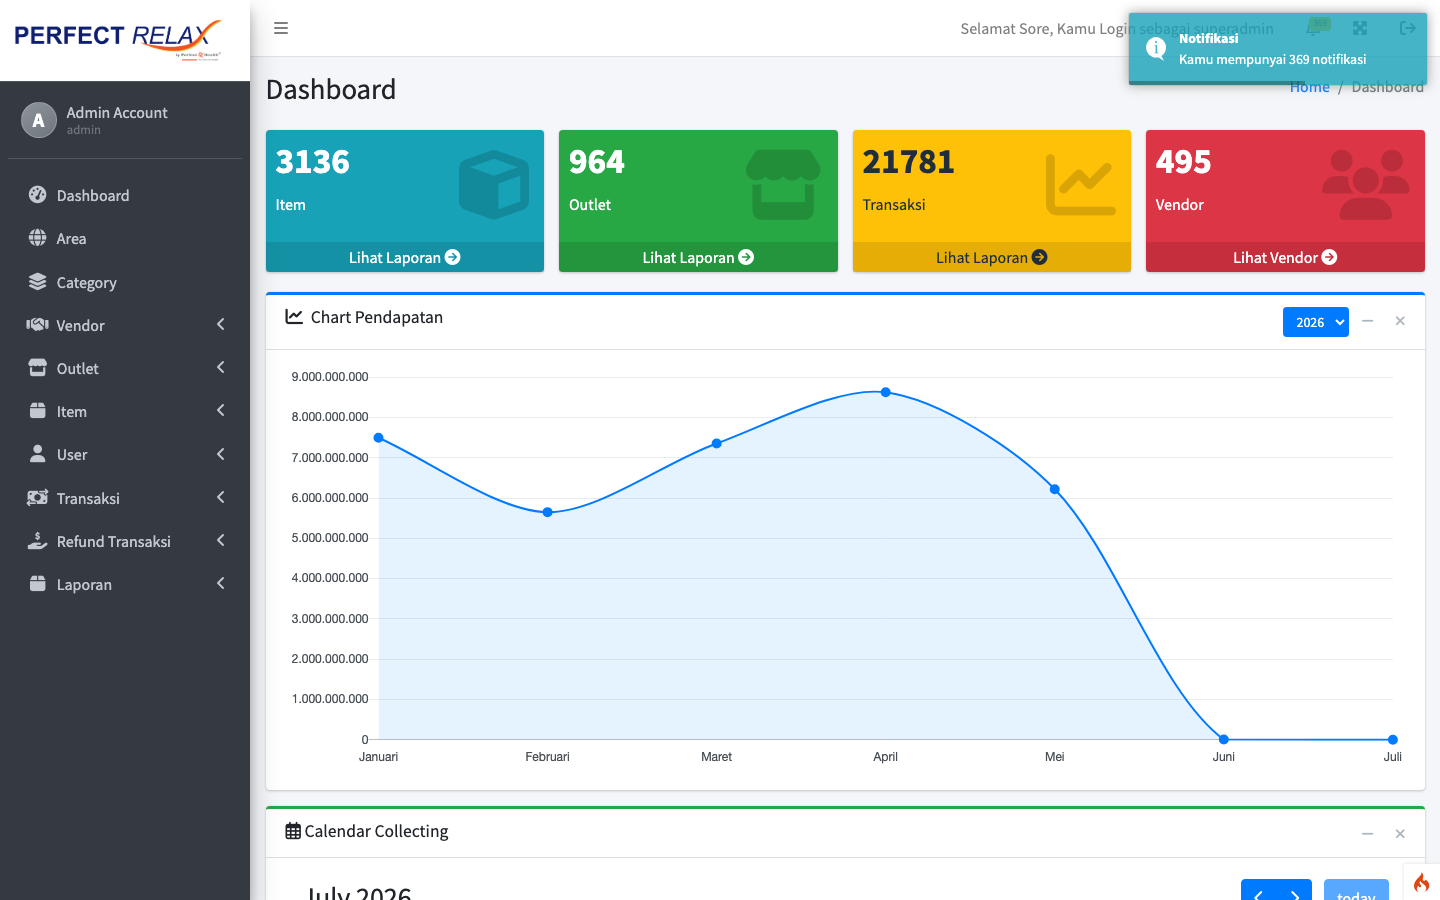
Task: Click the store icon on the Outlet card
Action: point(783,185)
